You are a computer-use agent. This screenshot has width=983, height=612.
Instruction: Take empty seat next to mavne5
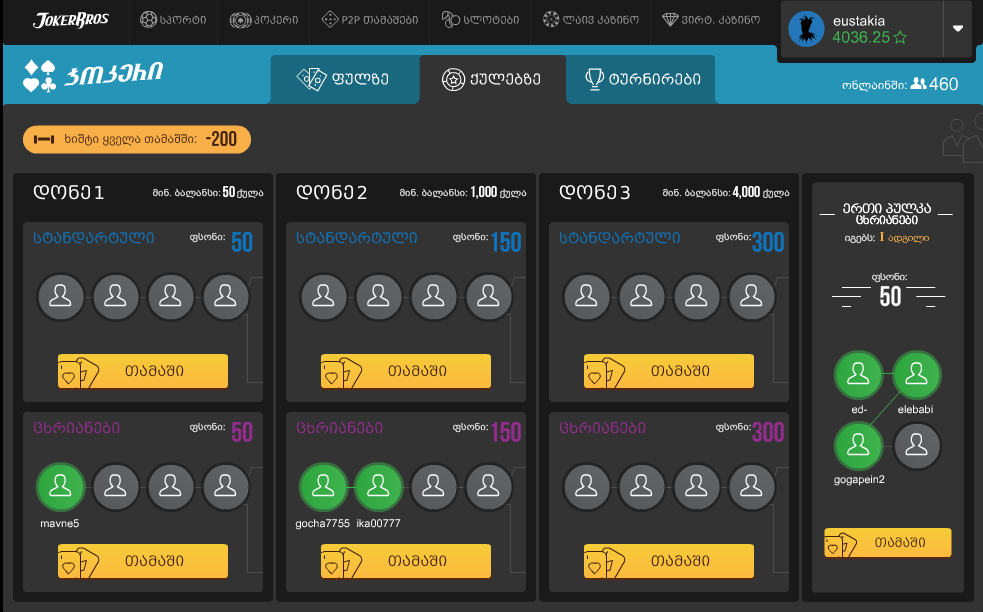(x=115, y=486)
